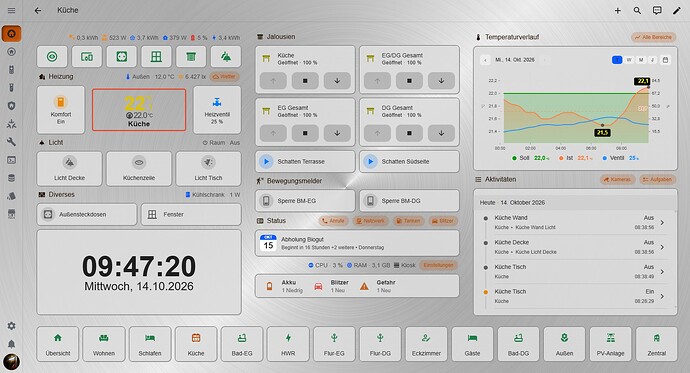
Task: Click Alle Bereiche button
Action: (654, 37)
